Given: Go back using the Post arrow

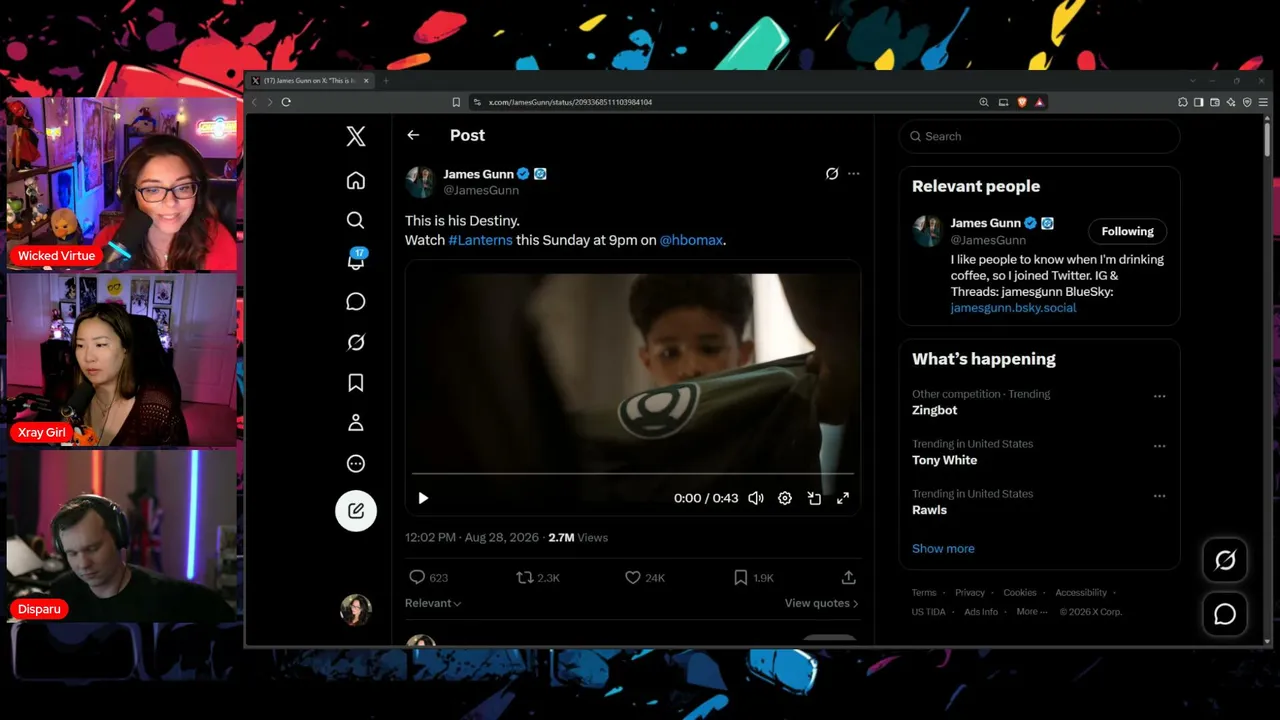Looking at the screenshot, I should tap(413, 135).
